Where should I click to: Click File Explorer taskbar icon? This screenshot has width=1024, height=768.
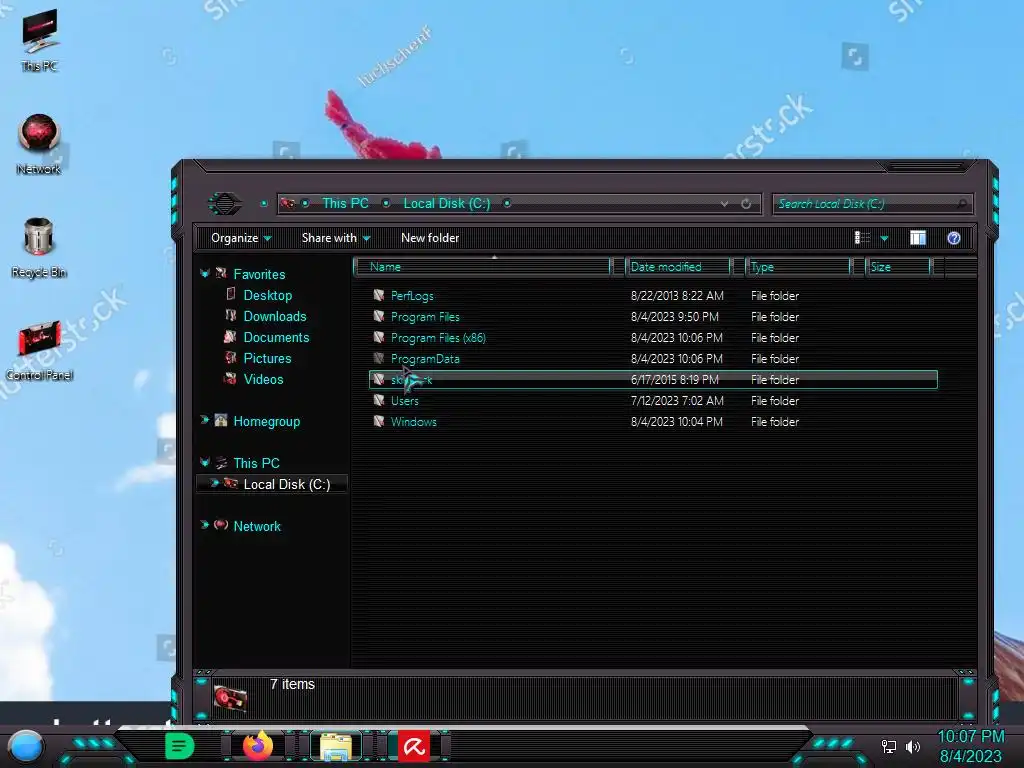tap(336, 746)
